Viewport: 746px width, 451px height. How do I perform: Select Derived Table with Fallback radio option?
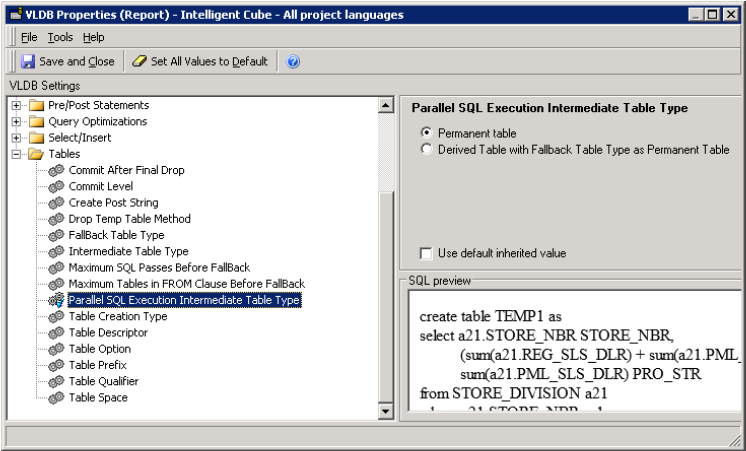tap(427, 149)
